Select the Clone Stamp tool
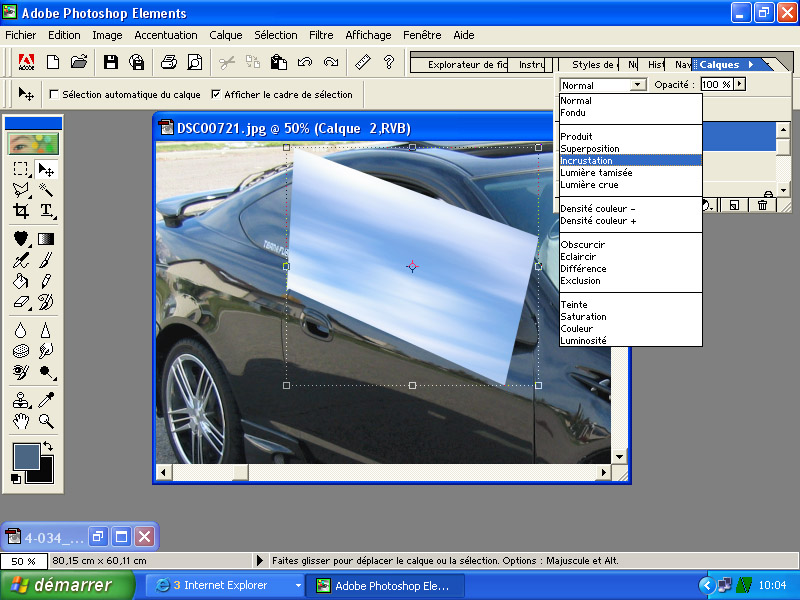This screenshot has width=800, height=600. point(20,400)
